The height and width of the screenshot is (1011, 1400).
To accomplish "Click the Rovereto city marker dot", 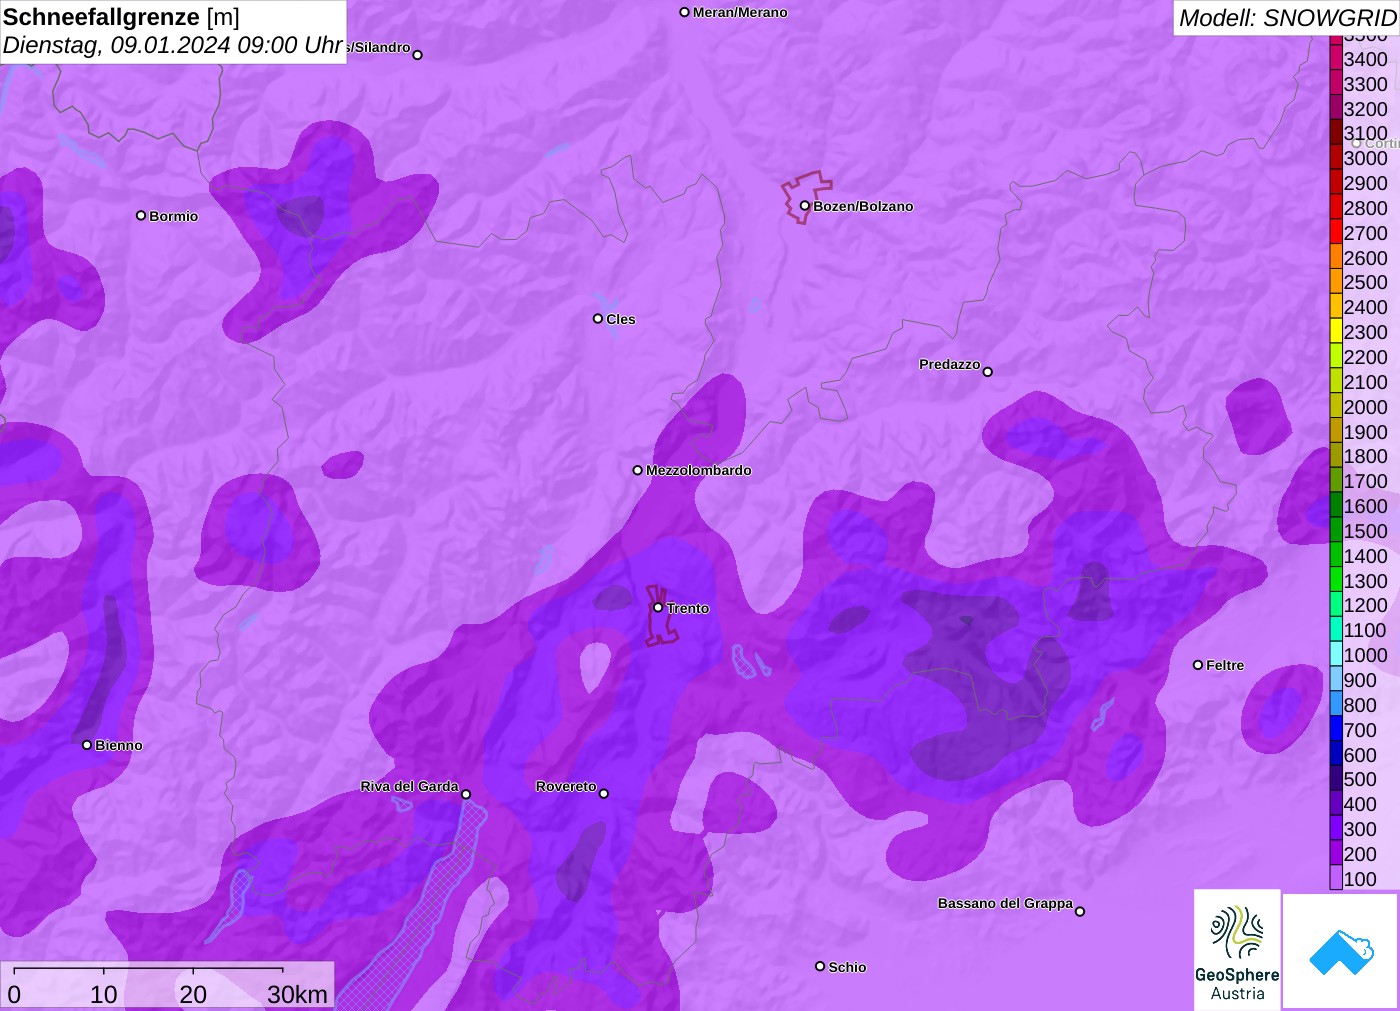I will 604,794.
